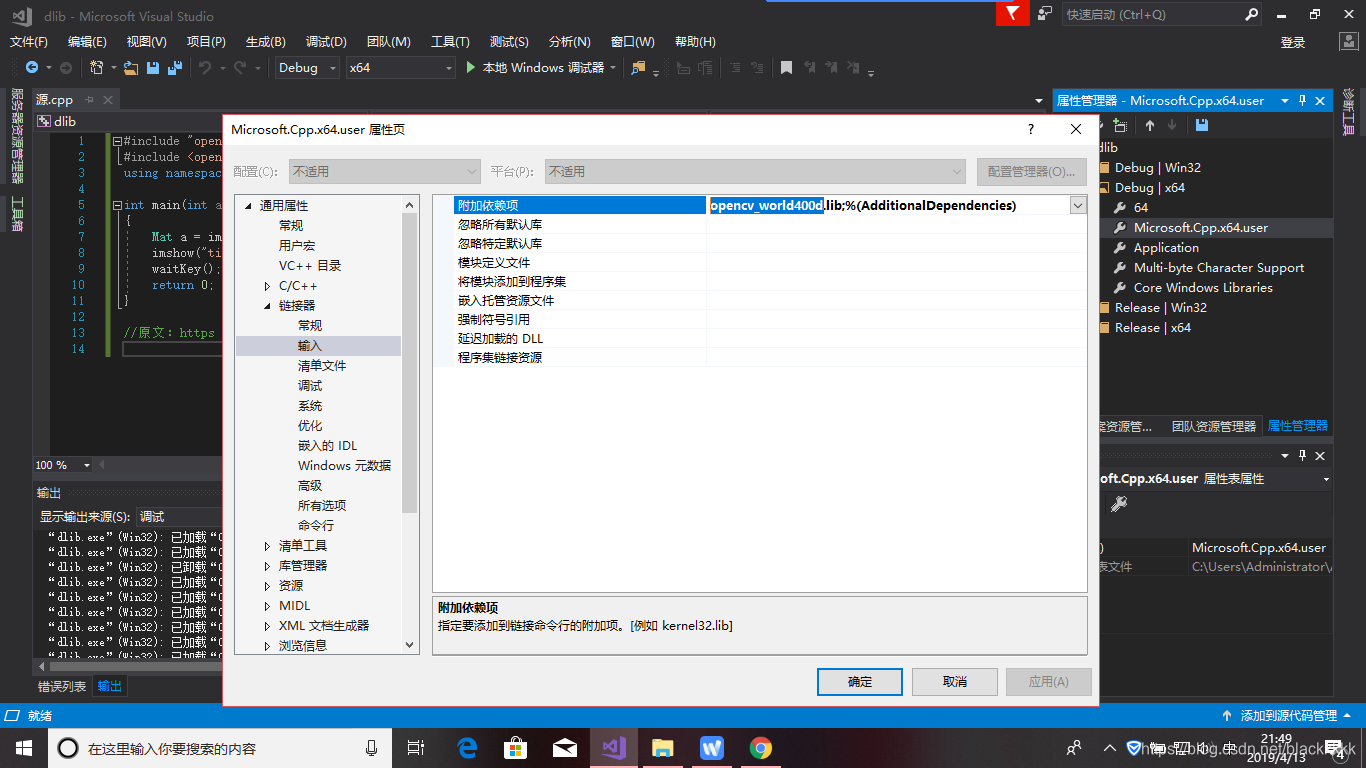Click the 登录 sign-in link
1366x768 pixels.
tap(1293, 42)
